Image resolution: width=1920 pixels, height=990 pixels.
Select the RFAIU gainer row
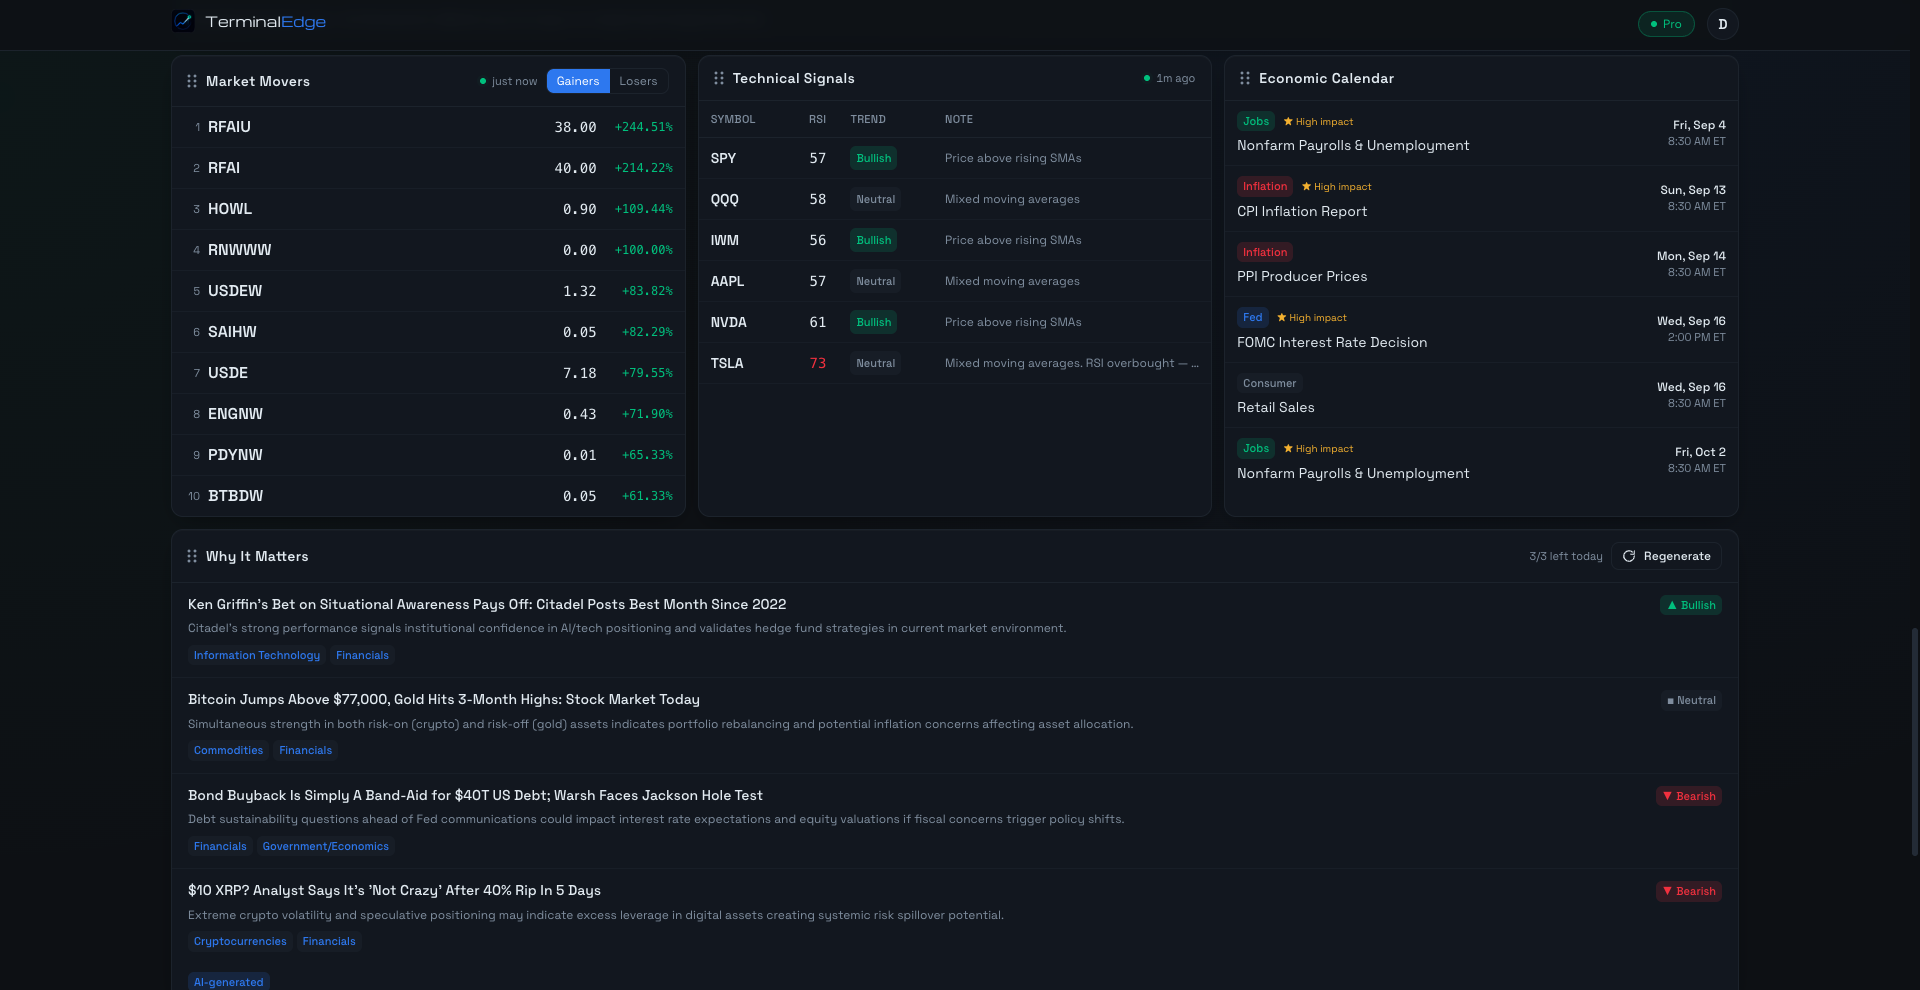point(429,127)
